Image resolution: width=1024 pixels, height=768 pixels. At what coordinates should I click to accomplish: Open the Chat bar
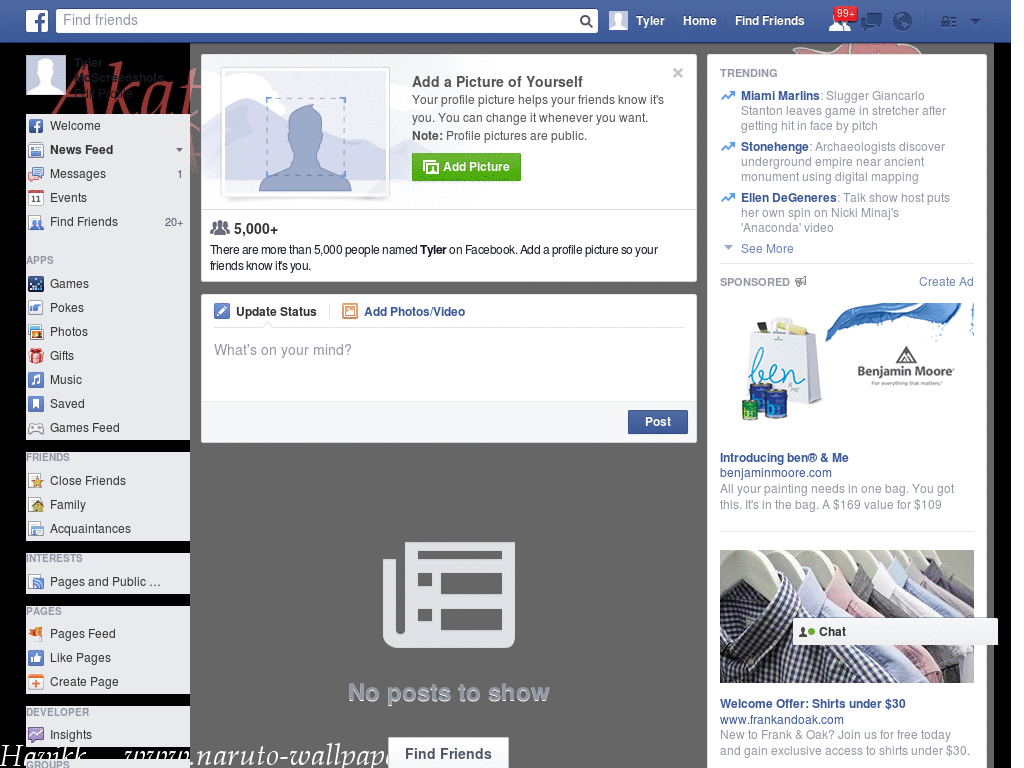point(895,632)
